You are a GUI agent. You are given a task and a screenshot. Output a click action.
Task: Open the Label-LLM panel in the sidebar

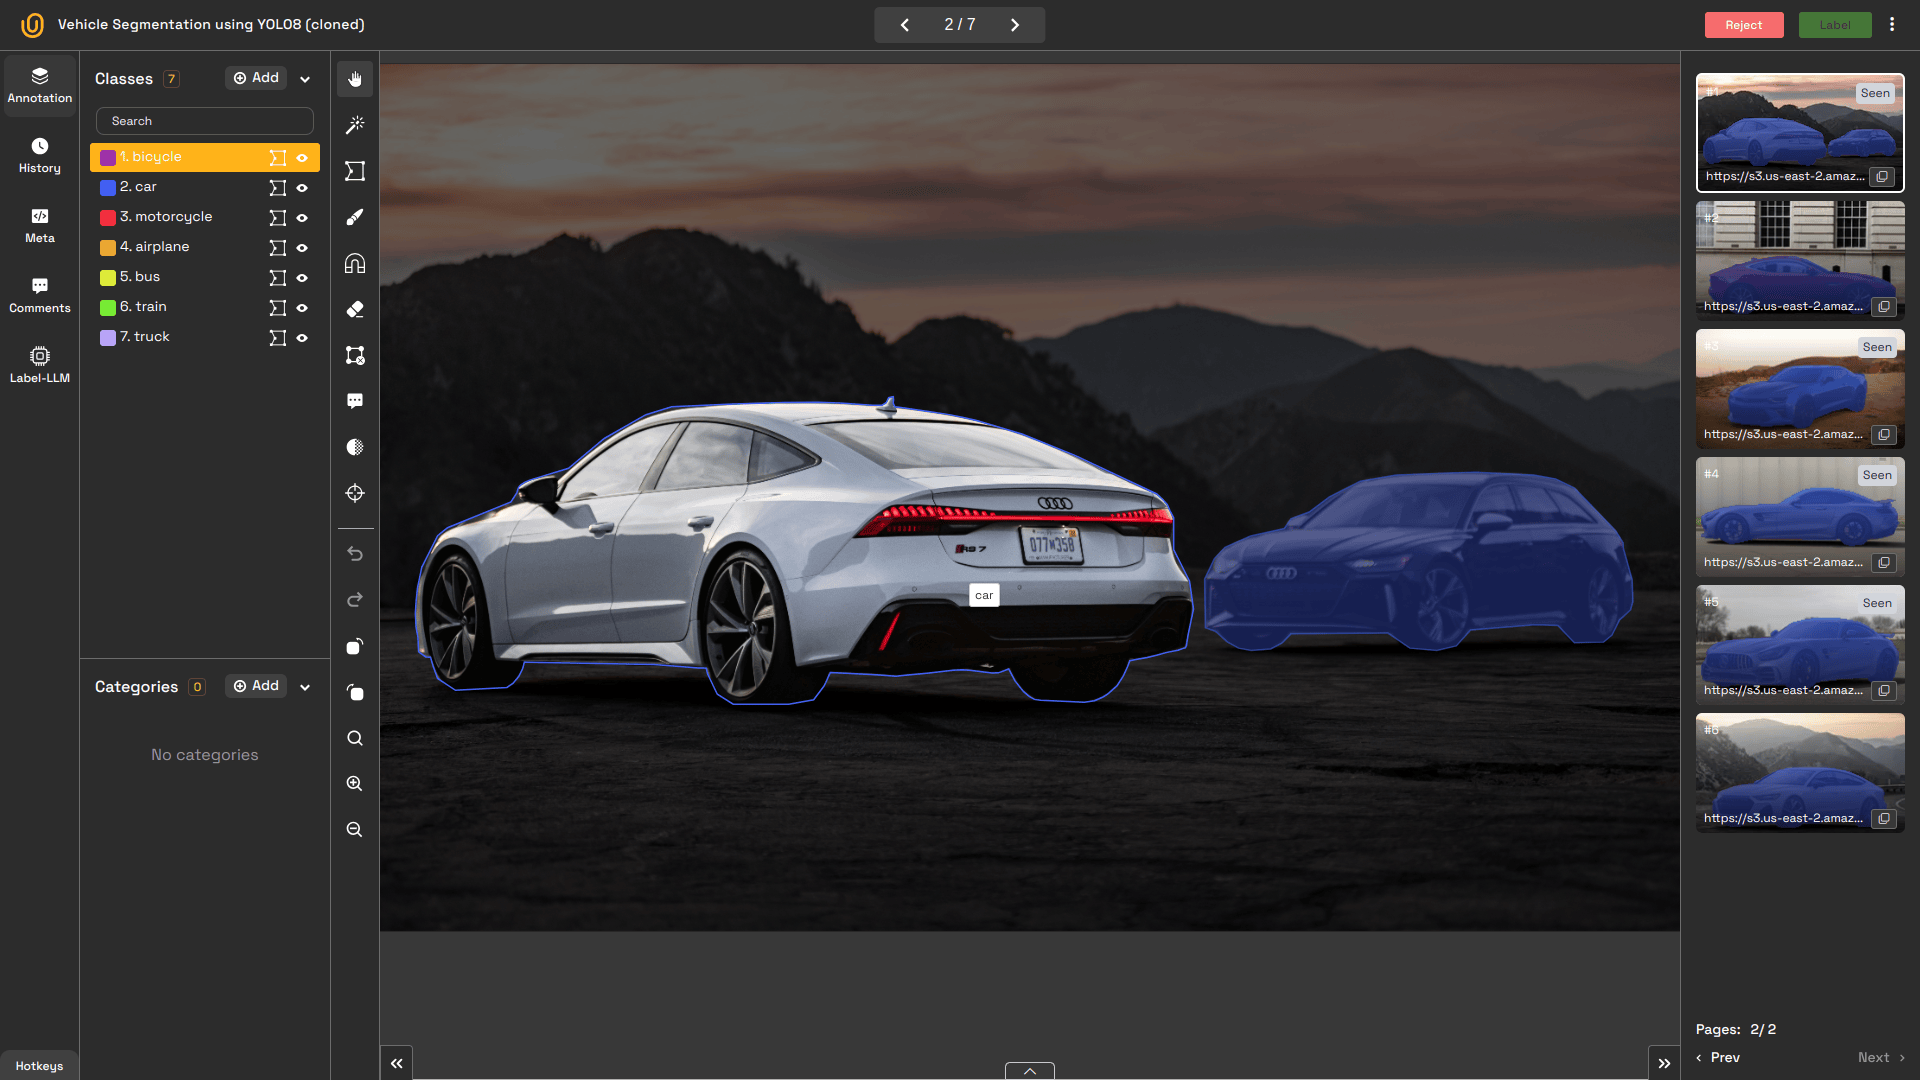39,363
